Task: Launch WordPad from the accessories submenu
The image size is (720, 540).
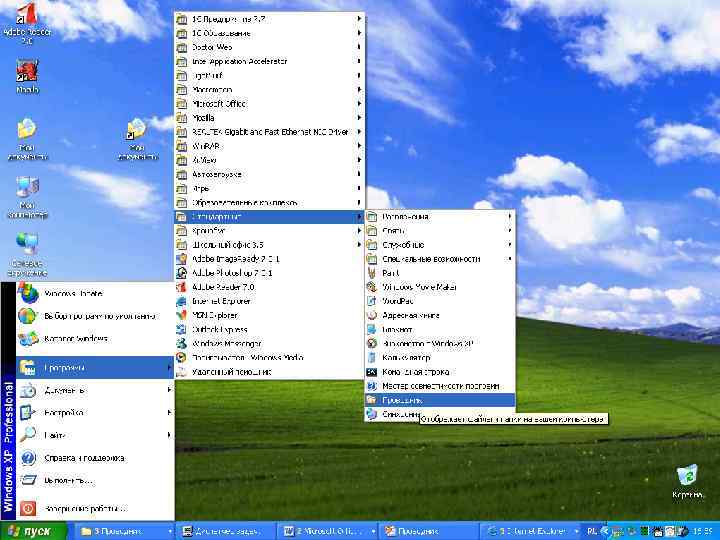Action: click(440, 301)
